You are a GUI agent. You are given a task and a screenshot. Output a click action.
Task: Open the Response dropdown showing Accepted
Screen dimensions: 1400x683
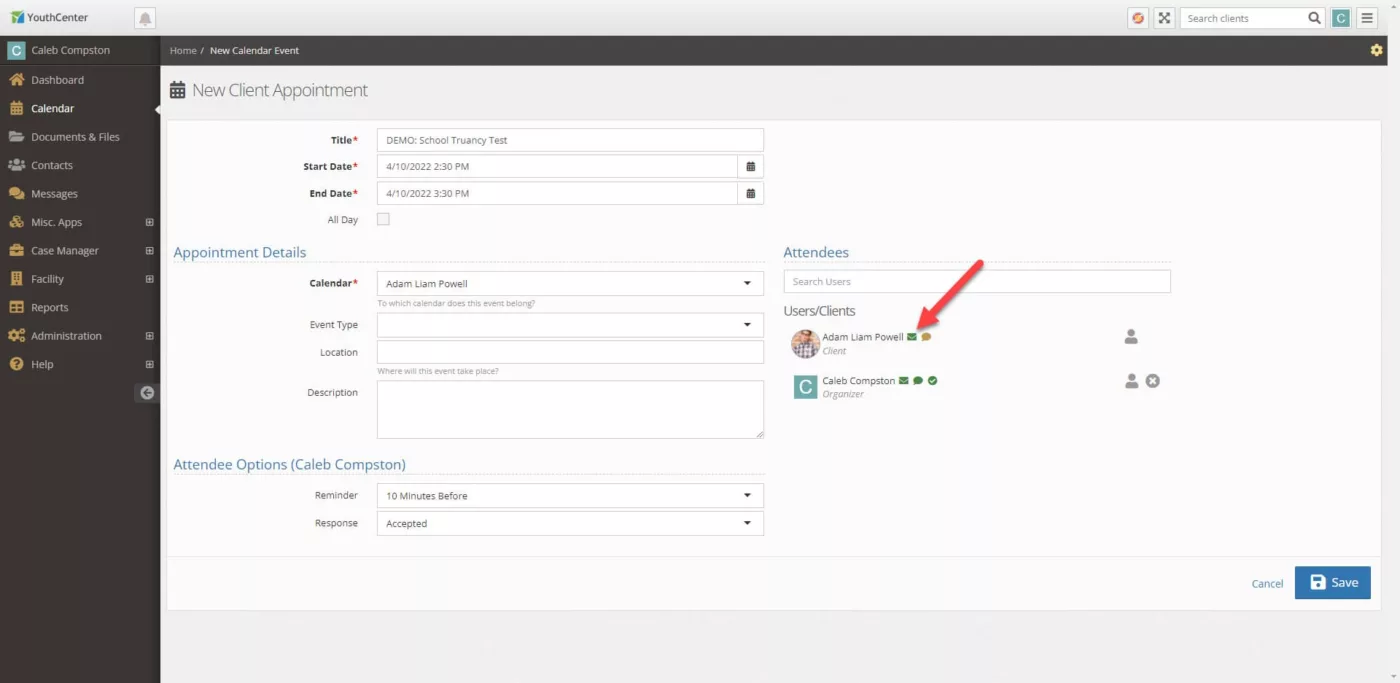click(x=570, y=523)
